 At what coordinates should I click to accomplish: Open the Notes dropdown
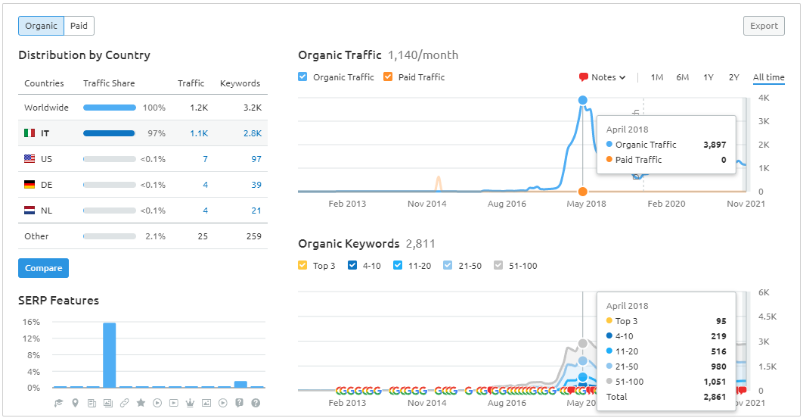(602, 77)
